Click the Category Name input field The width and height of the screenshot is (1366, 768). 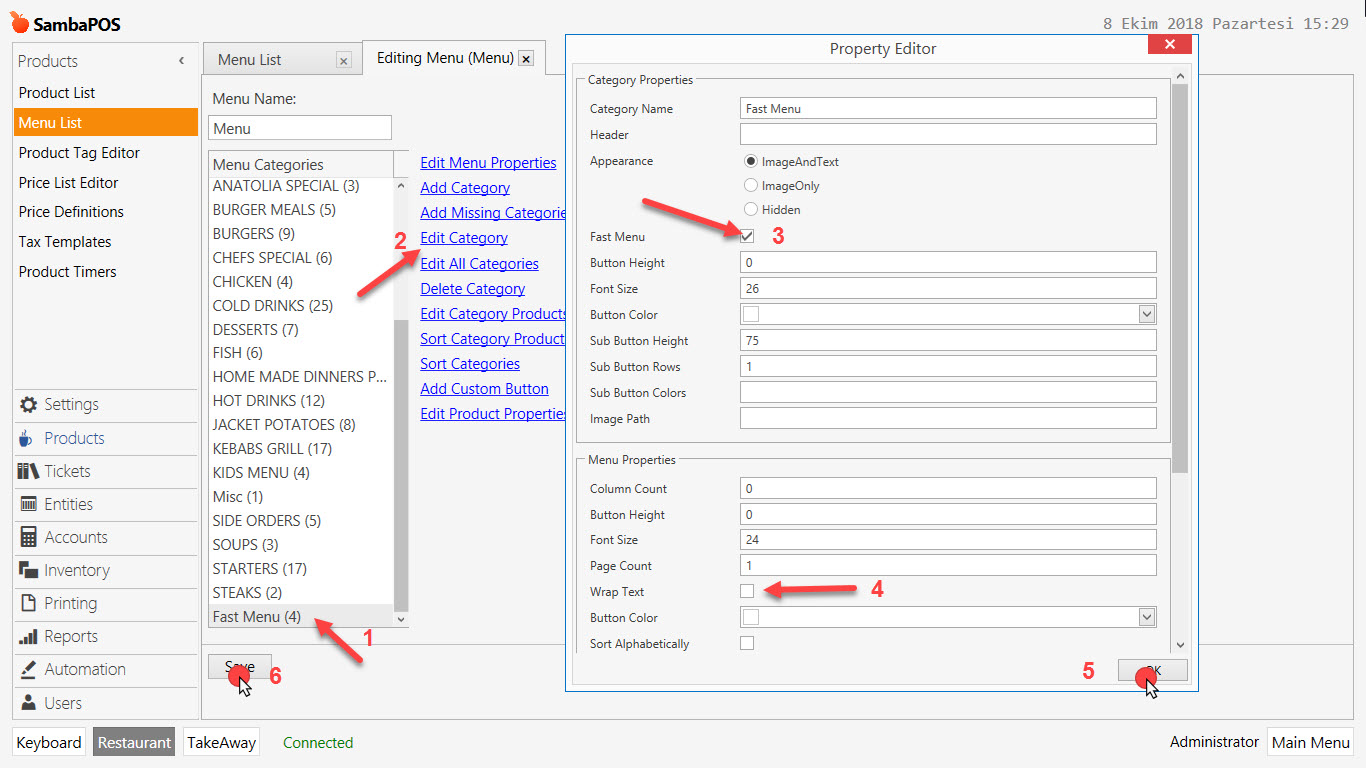pyautogui.click(x=948, y=108)
